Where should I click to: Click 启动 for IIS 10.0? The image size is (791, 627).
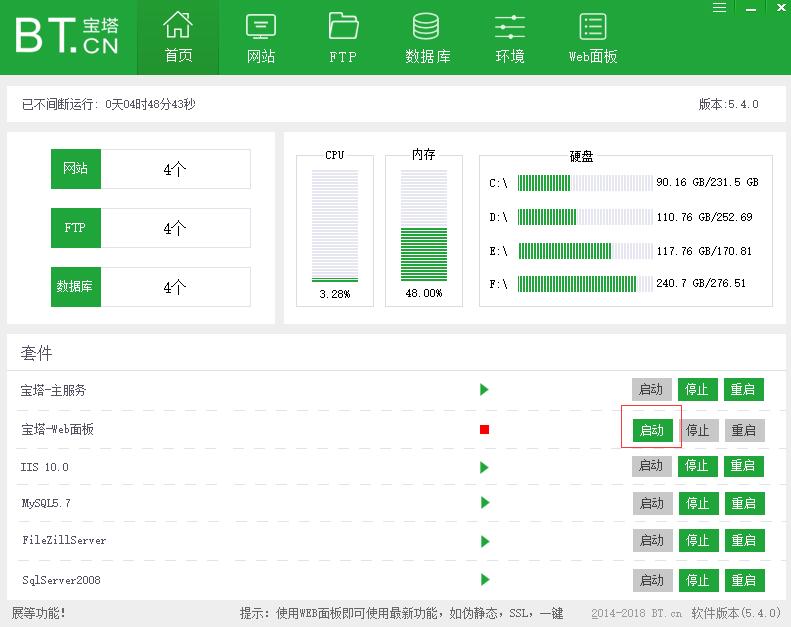tap(651, 466)
